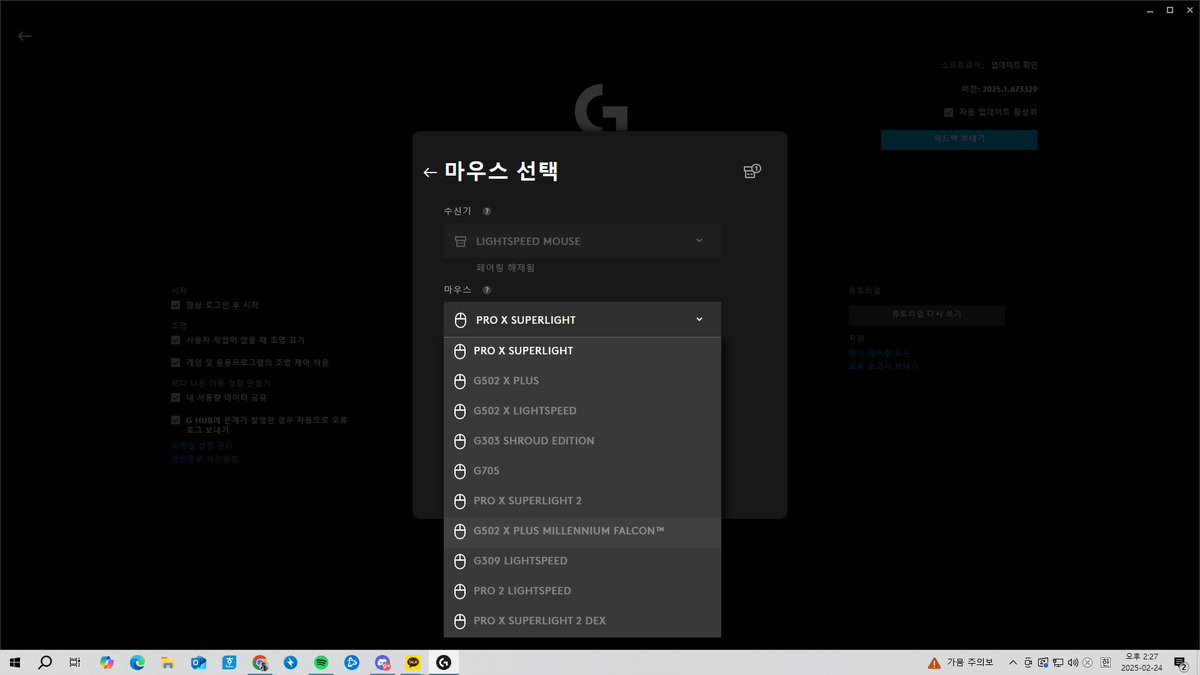Switch the 한 IME input indicator
The image size is (1200, 675).
tap(1104, 662)
